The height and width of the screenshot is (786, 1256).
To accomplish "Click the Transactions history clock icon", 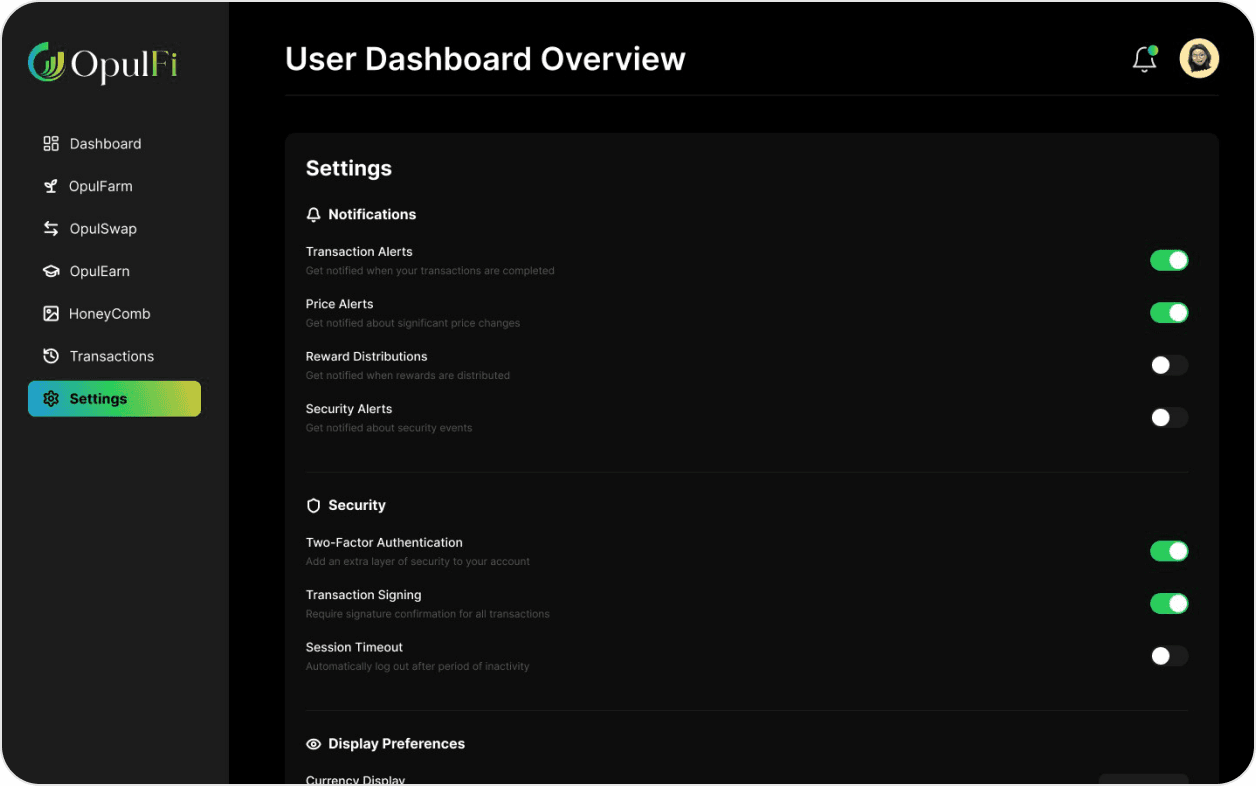I will click(51, 356).
